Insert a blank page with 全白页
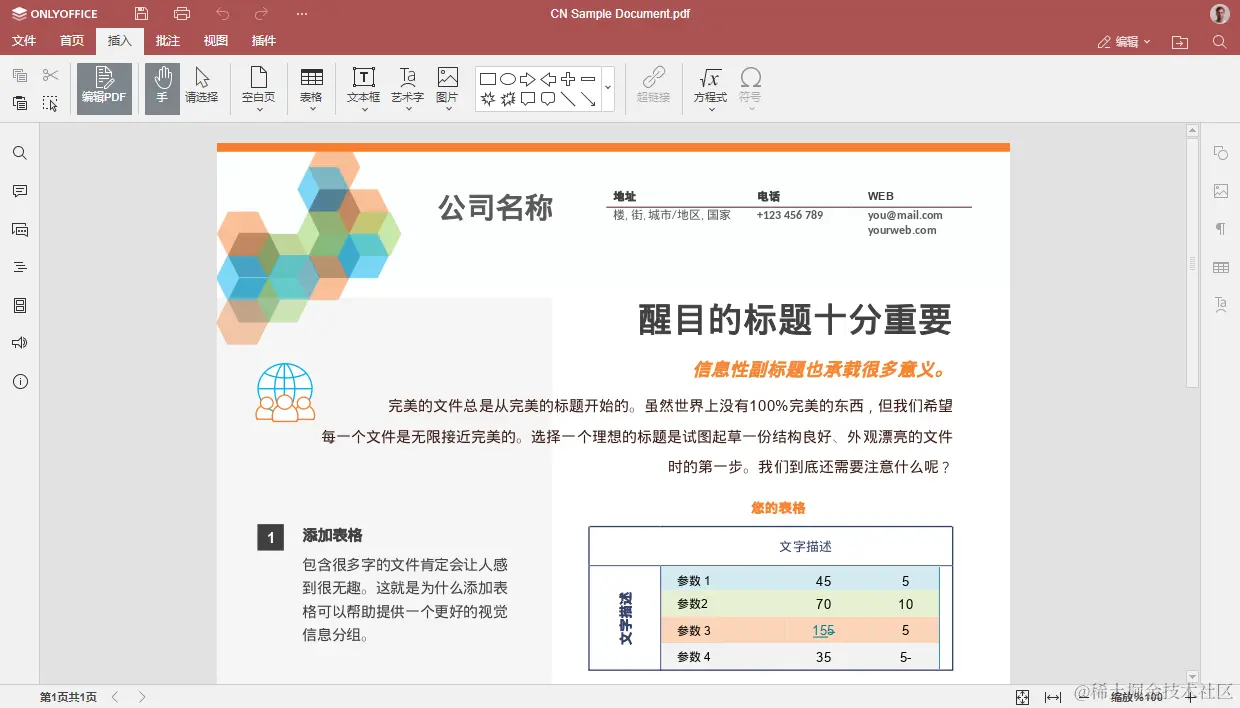 [x=259, y=87]
